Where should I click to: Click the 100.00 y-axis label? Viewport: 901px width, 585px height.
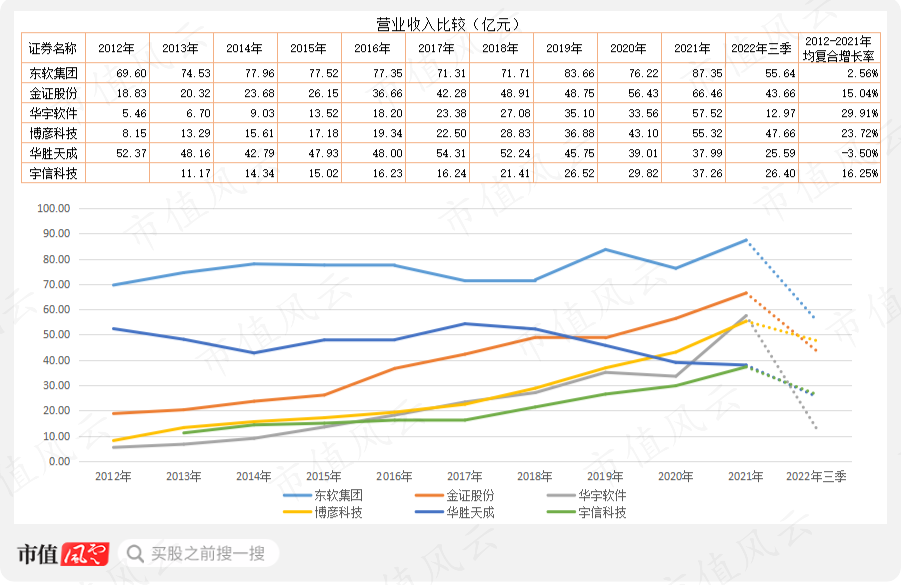[53, 209]
